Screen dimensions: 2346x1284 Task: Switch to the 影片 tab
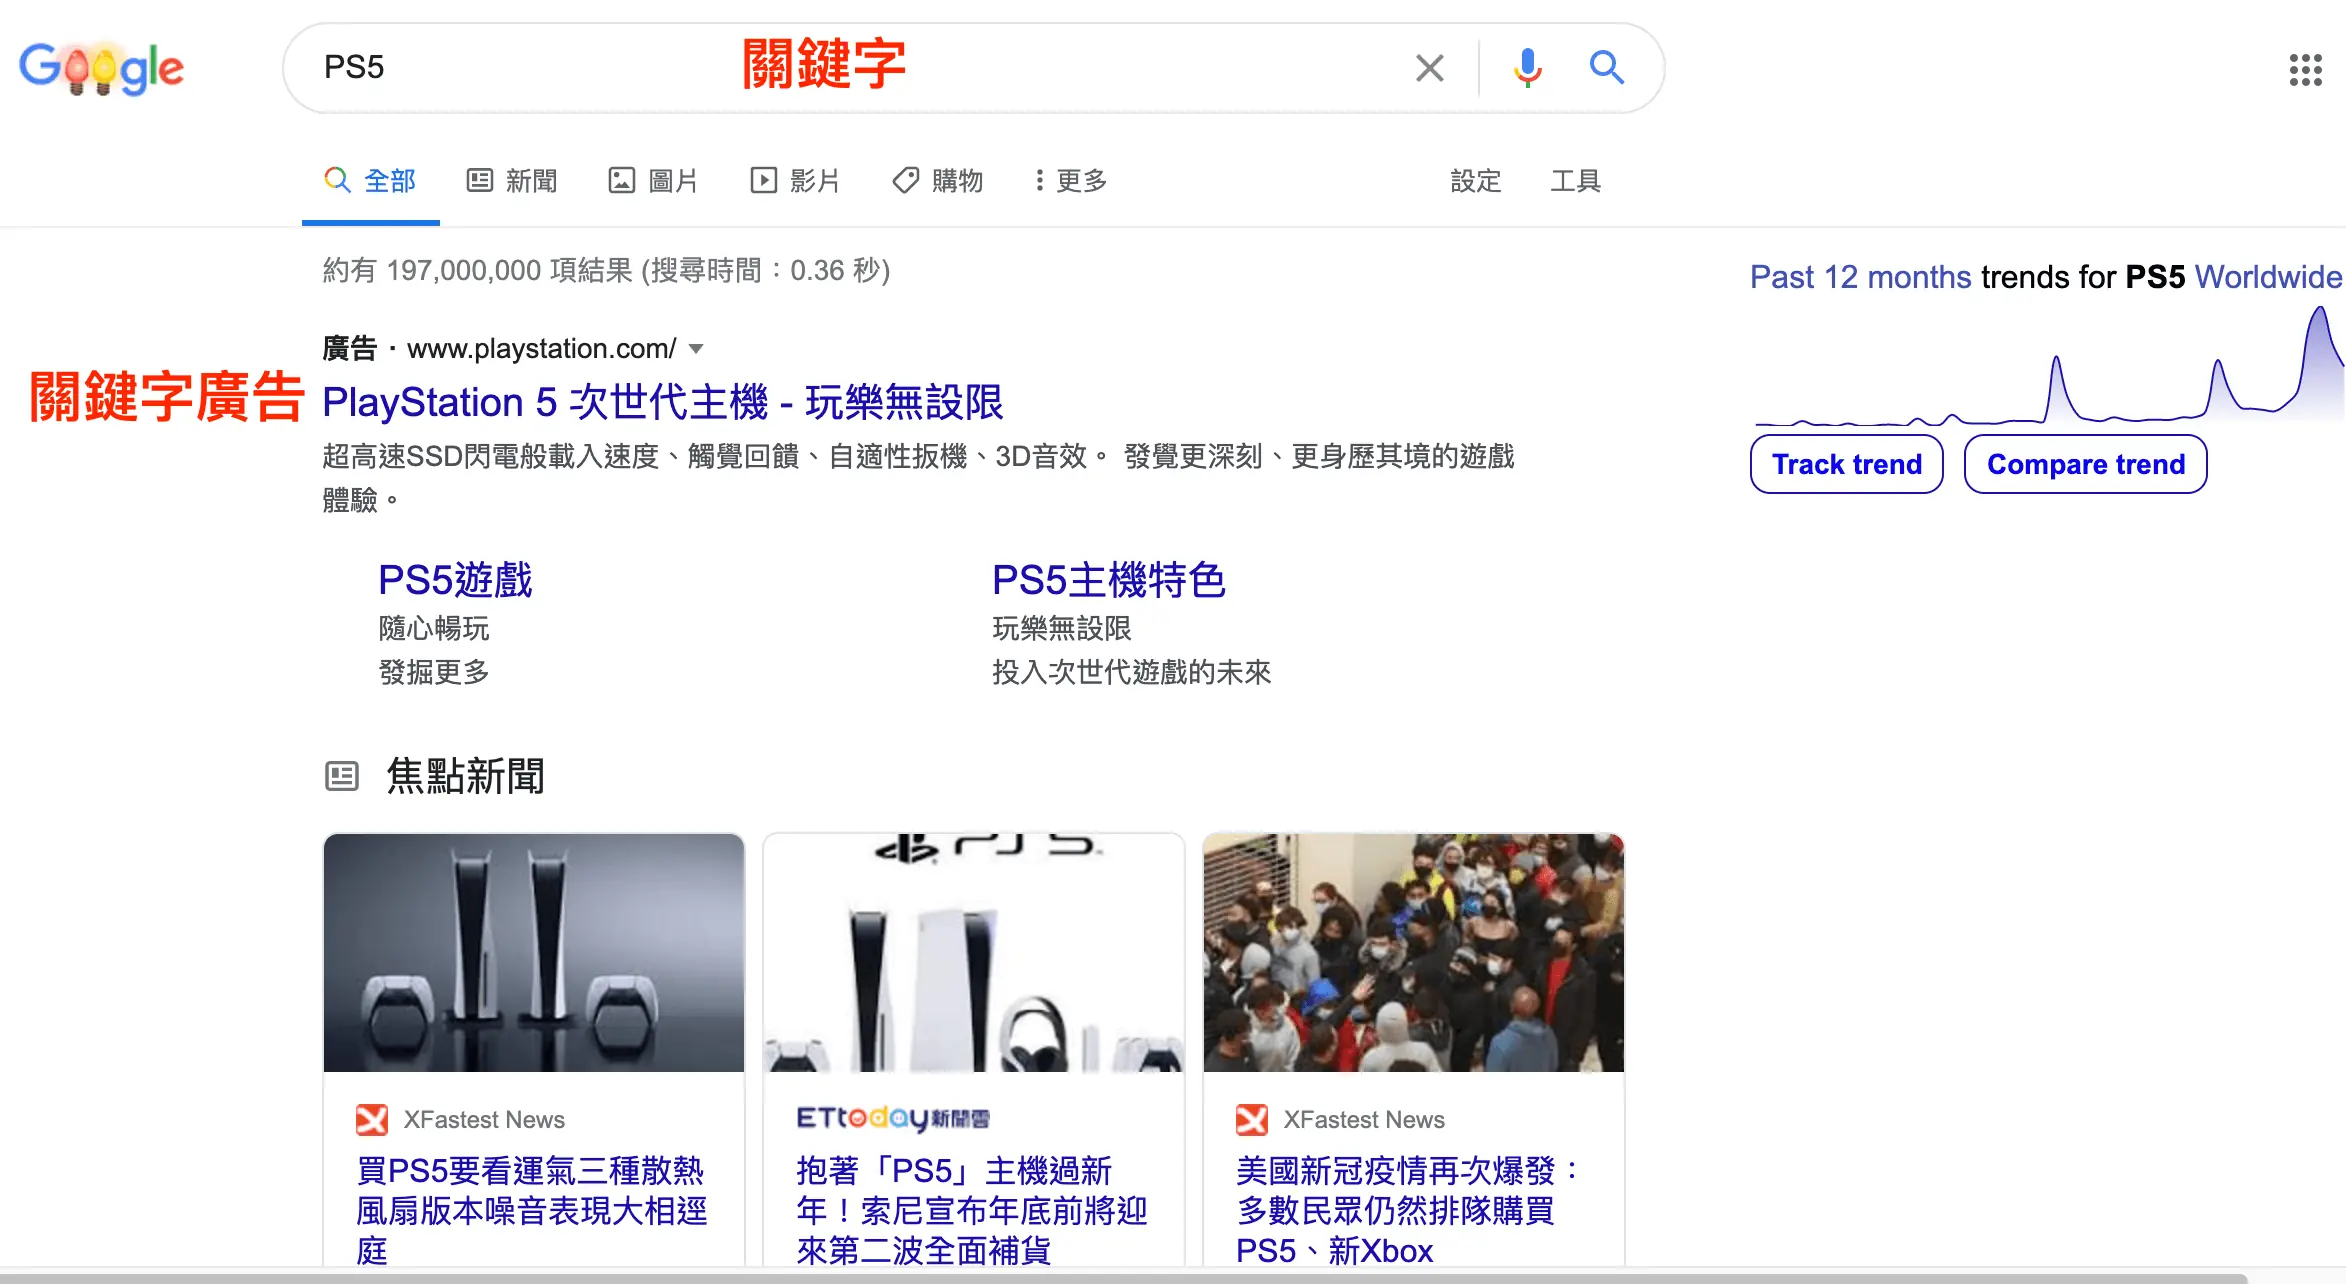pyautogui.click(x=795, y=181)
